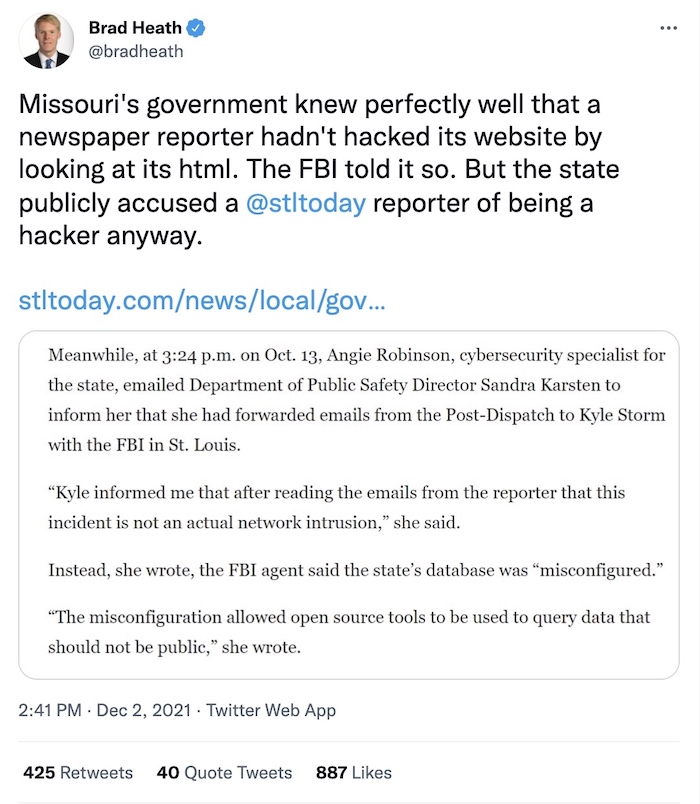
Task: Click the open source tools quote
Action: pos(350,630)
